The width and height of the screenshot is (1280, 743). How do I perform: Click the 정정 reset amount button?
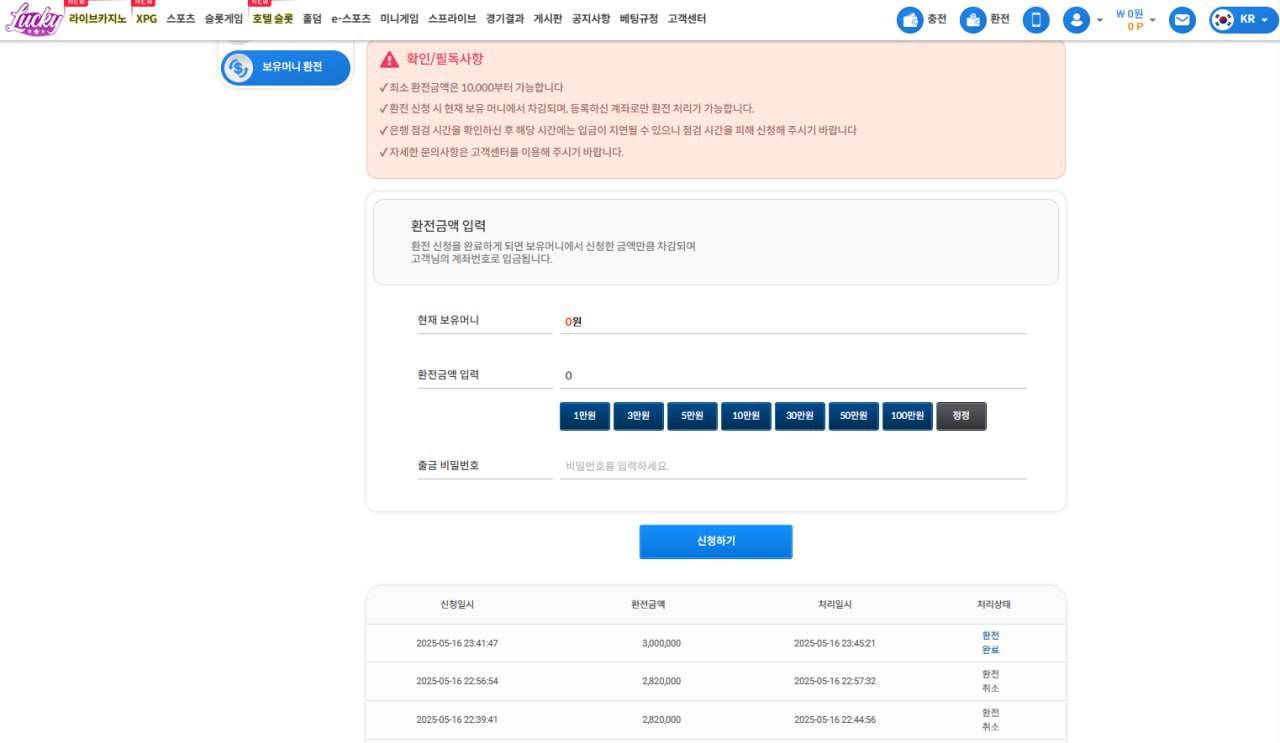tap(961, 416)
